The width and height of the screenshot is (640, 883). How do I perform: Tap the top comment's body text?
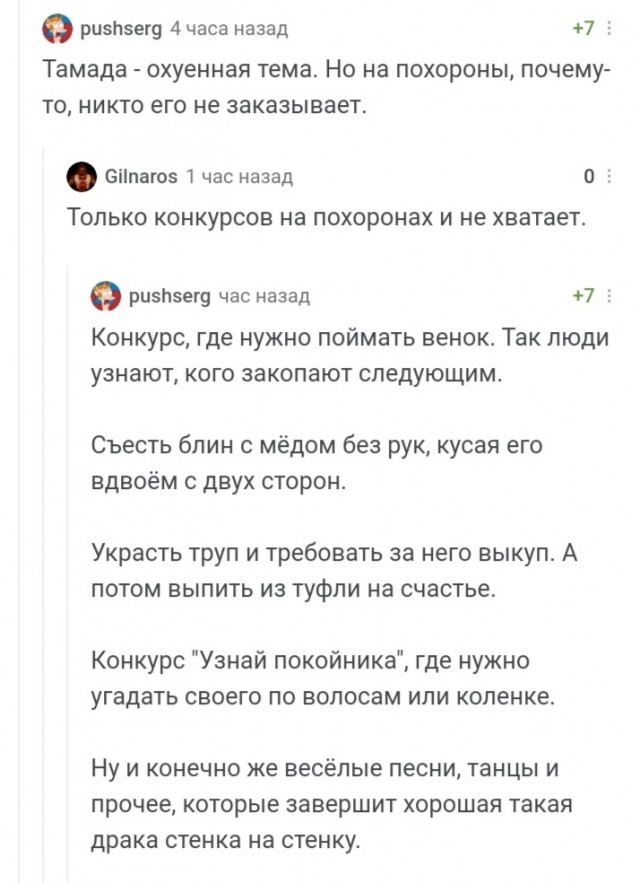tap(300, 85)
